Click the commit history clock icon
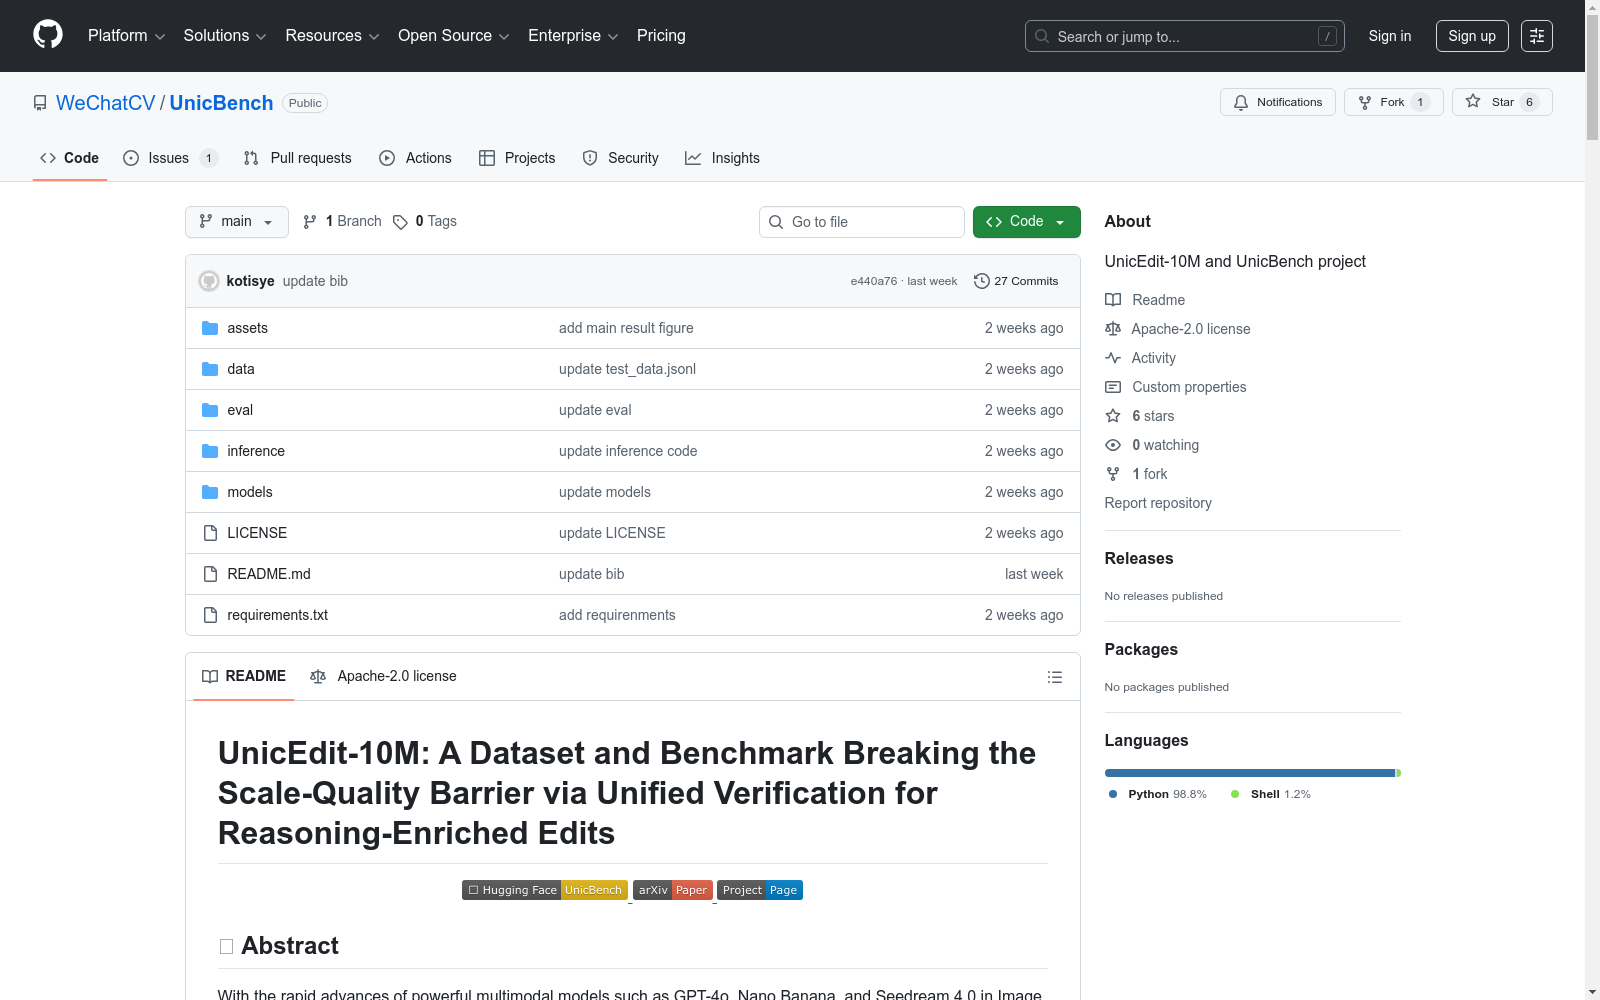 tap(982, 281)
